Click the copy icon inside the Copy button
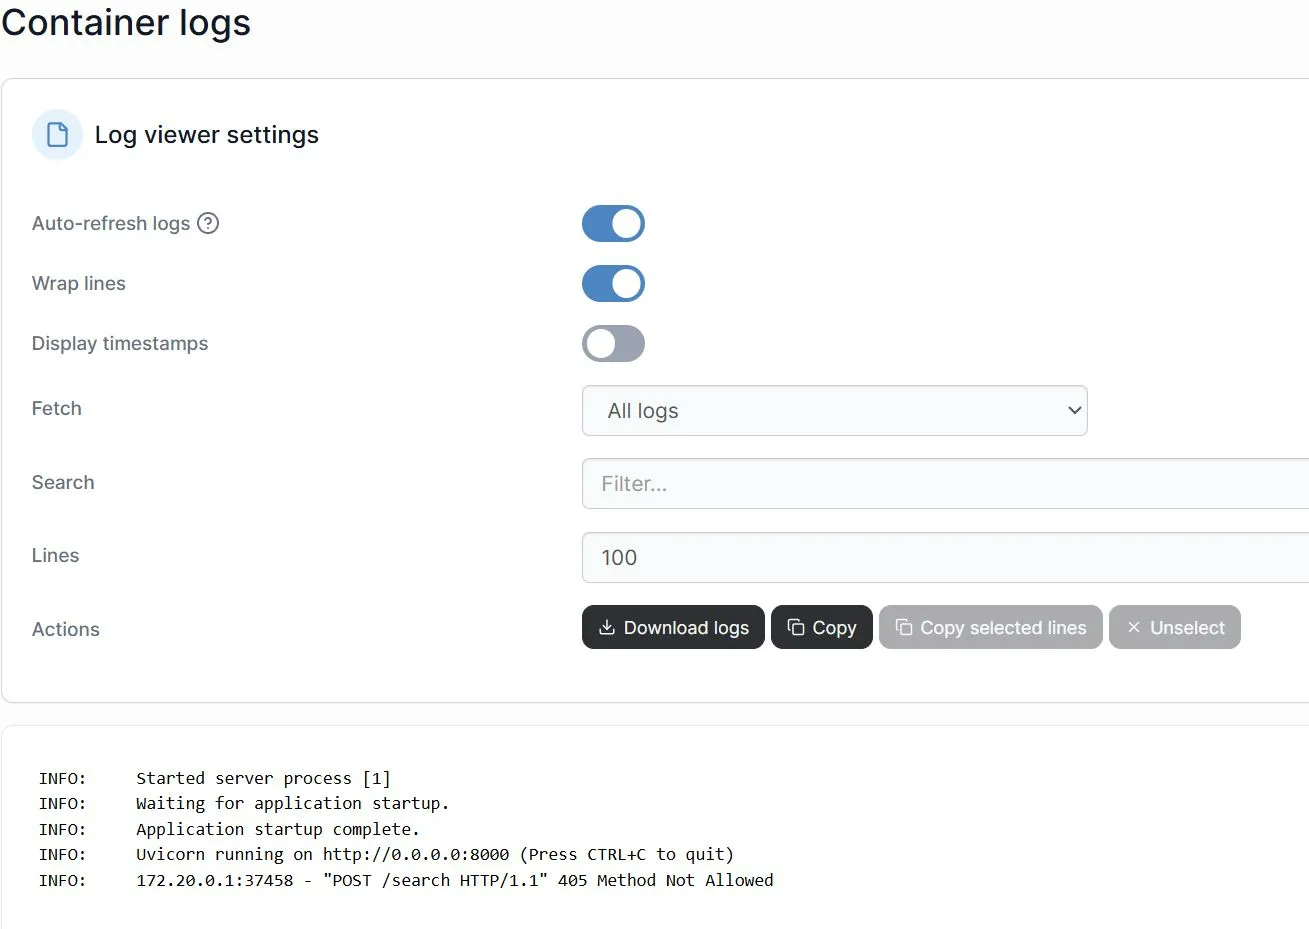Viewport: 1309px width, 929px height. pos(796,627)
